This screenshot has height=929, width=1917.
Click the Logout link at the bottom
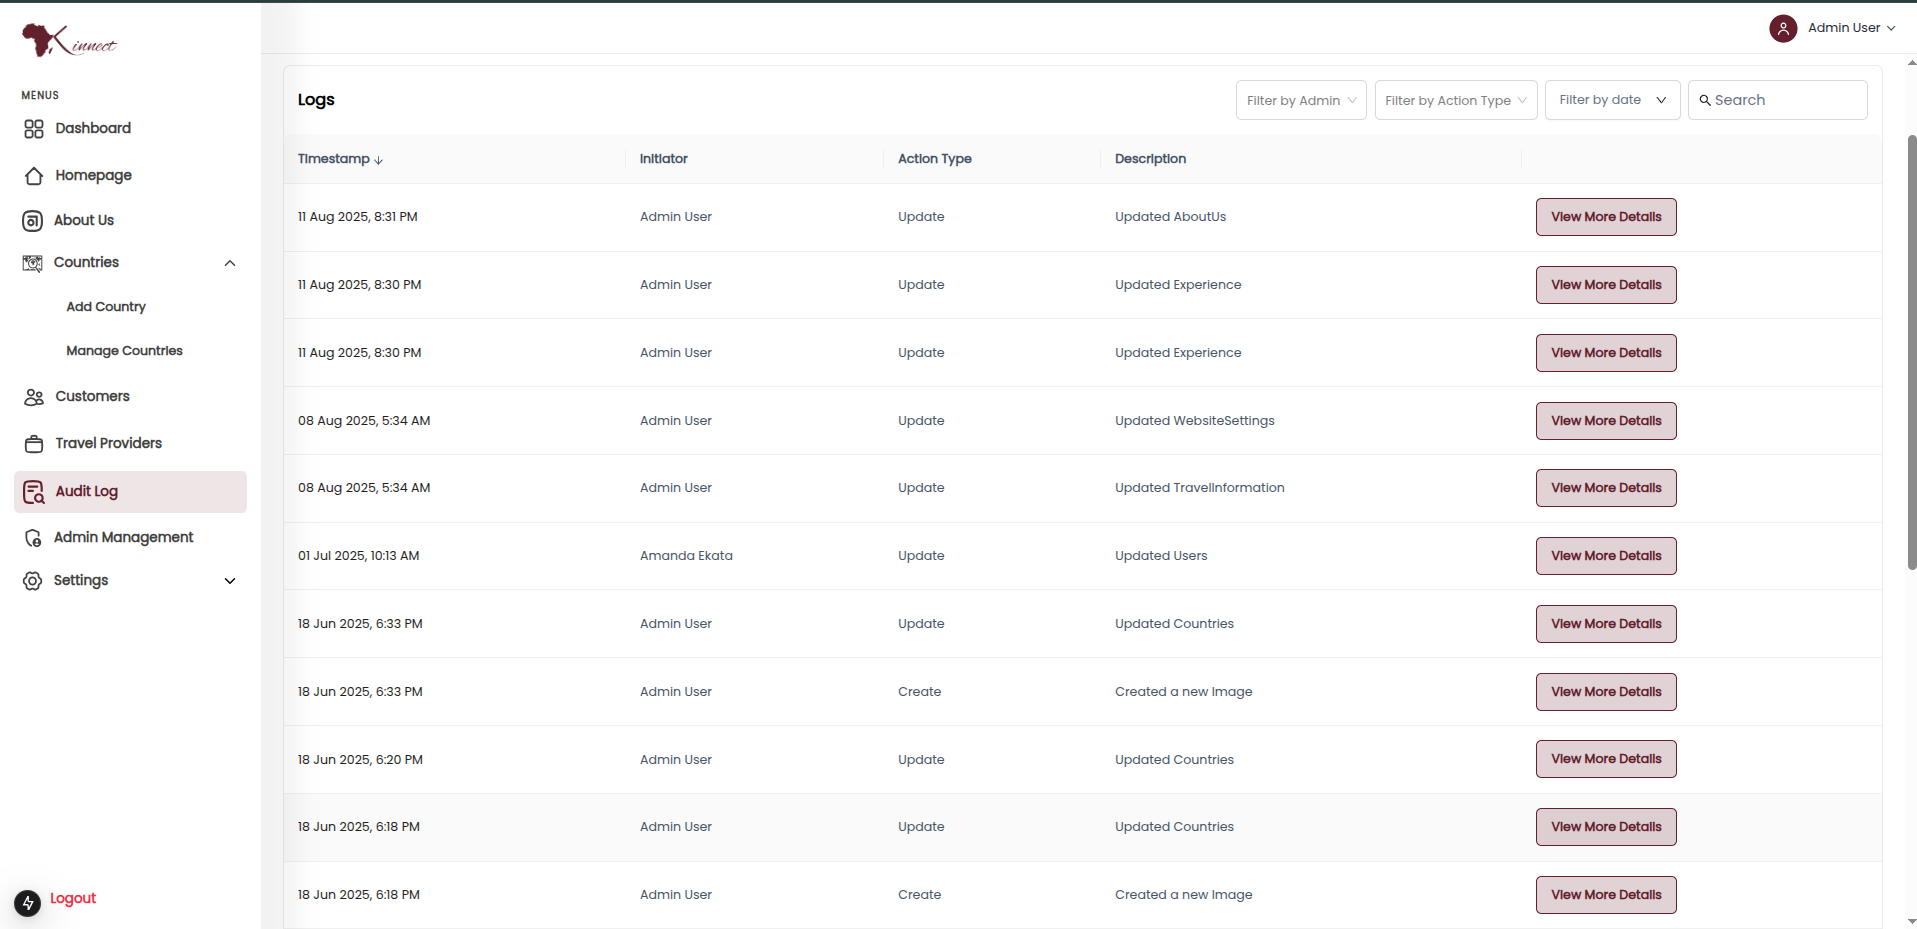74,898
